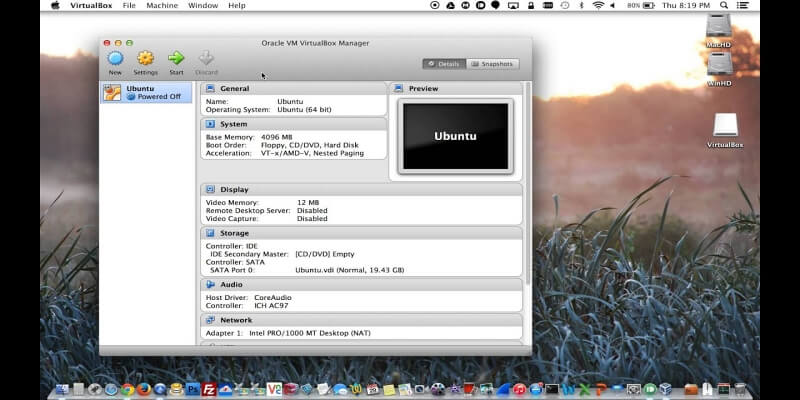The width and height of the screenshot is (800, 400).
Task: Launch FileZilla from the dock
Action: point(209,390)
